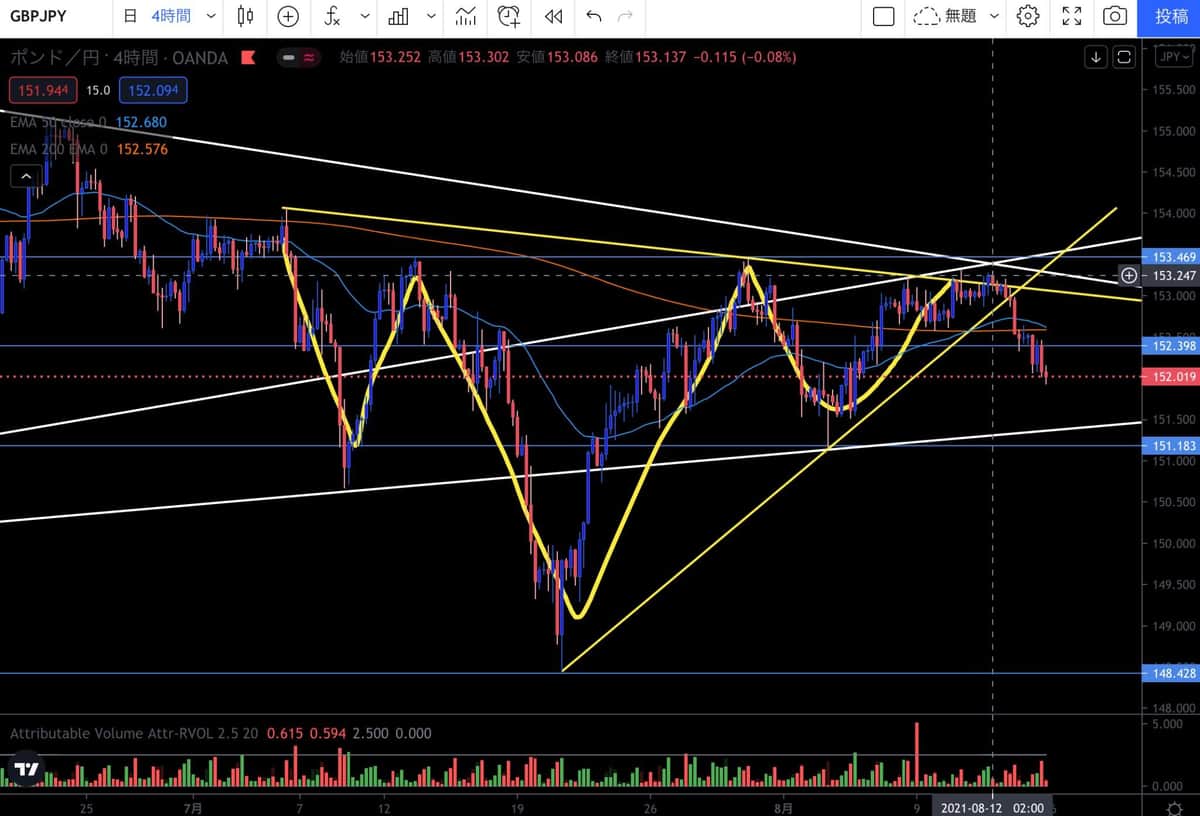1200x816 pixels.
Task: Toggle the select layout square checkbox
Action: (x=883, y=16)
